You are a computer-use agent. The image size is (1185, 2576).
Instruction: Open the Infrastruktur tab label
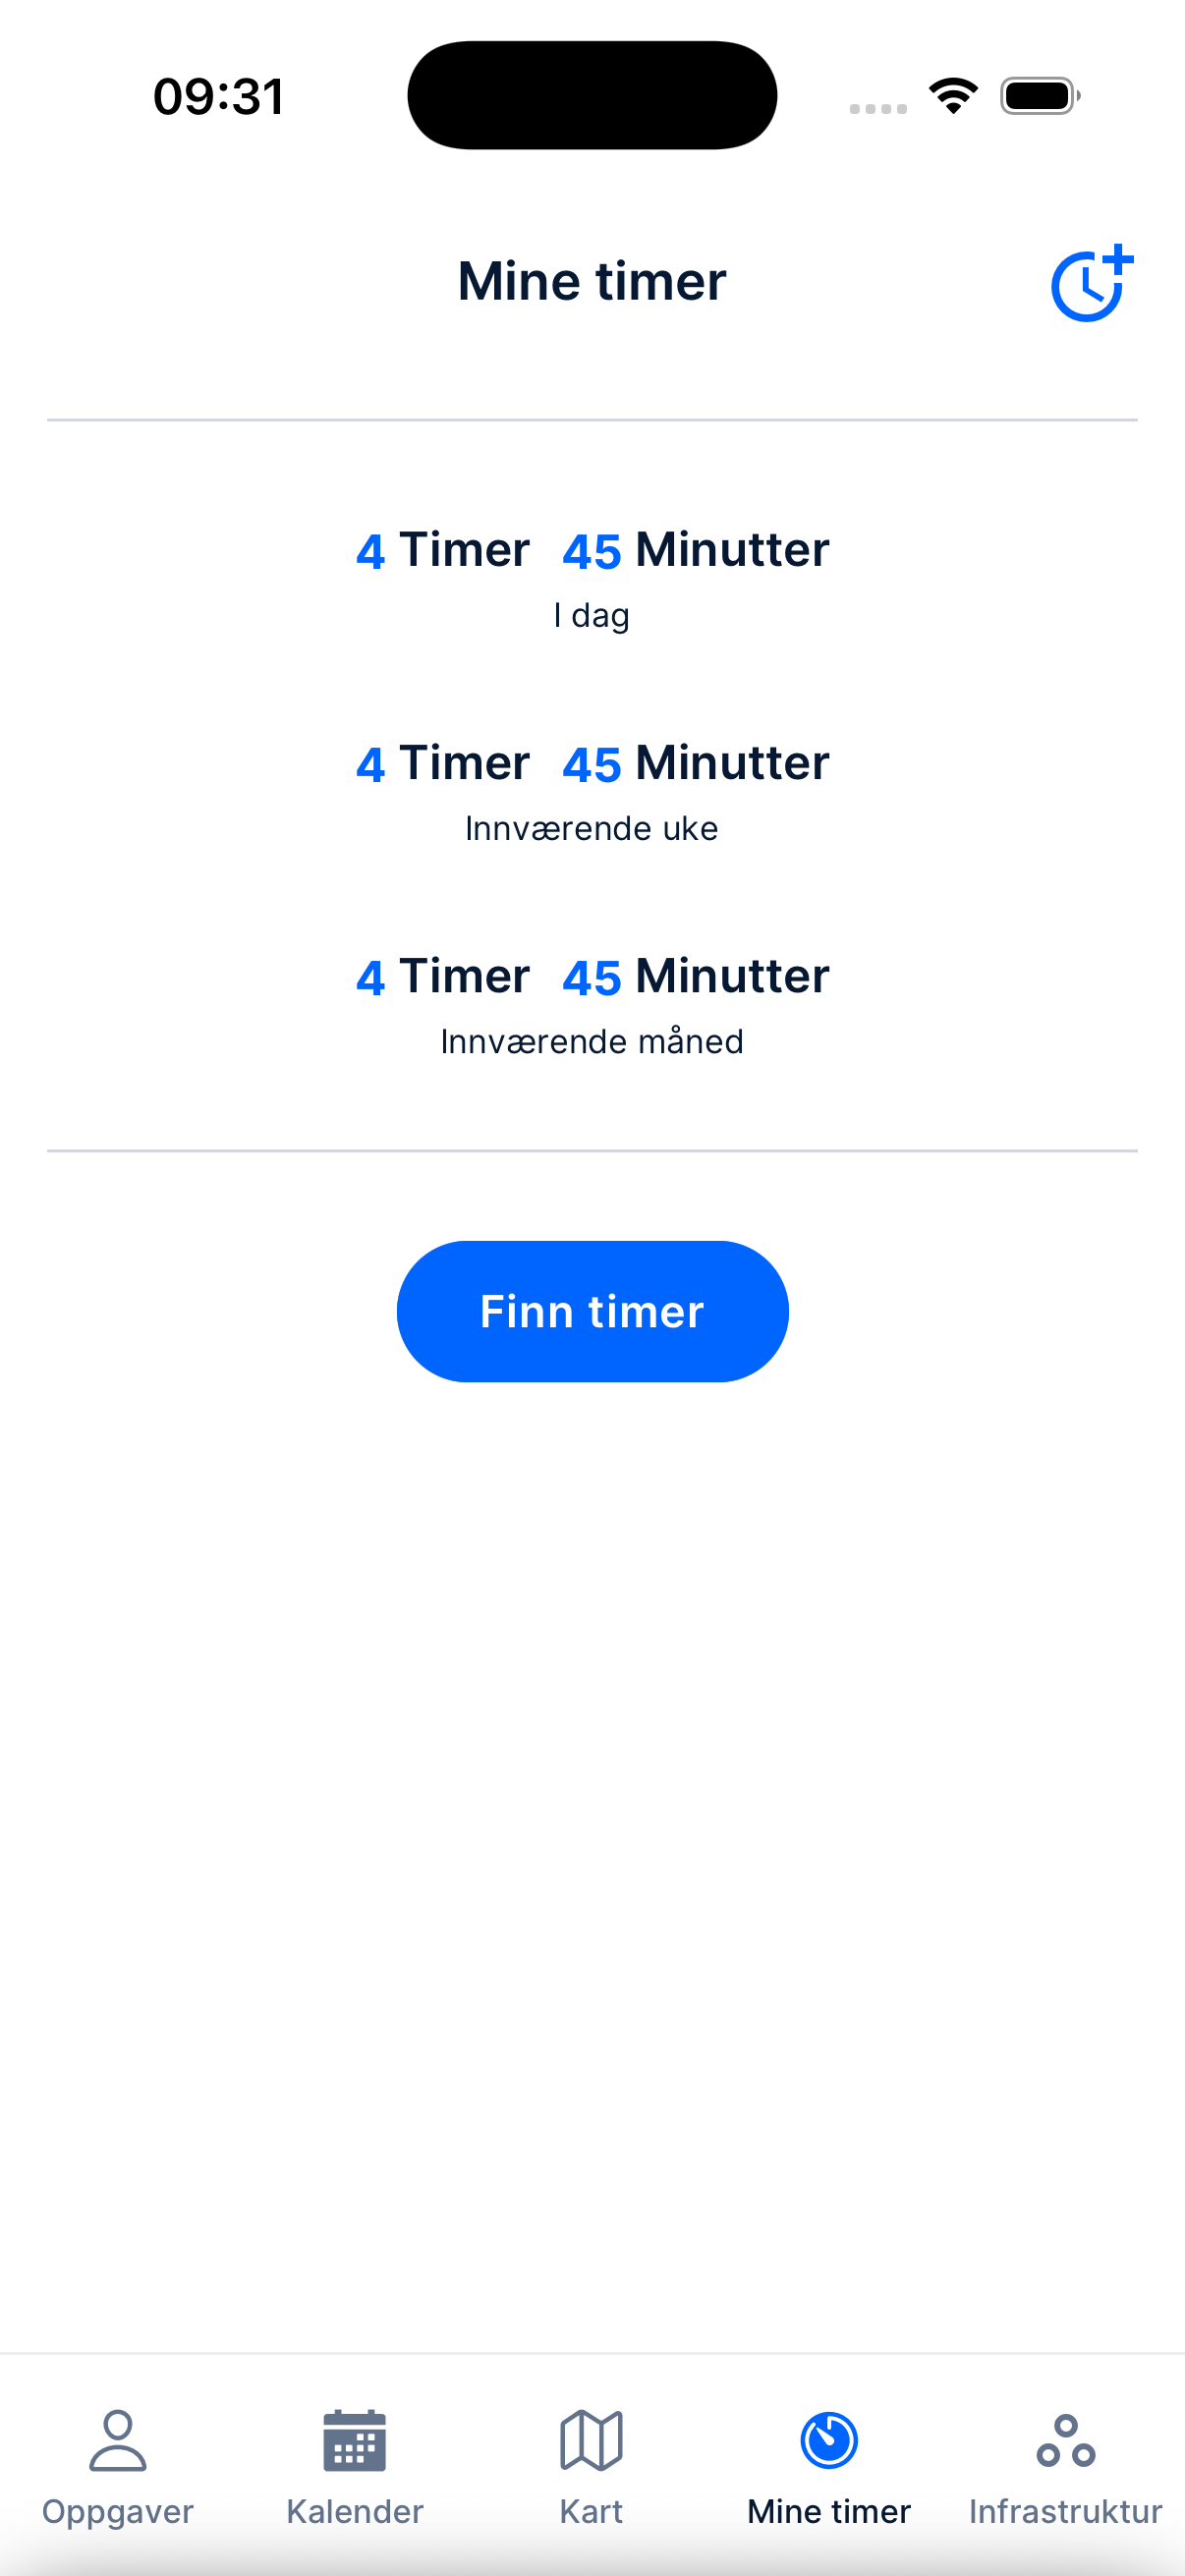pyautogui.click(x=1066, y=2511)
